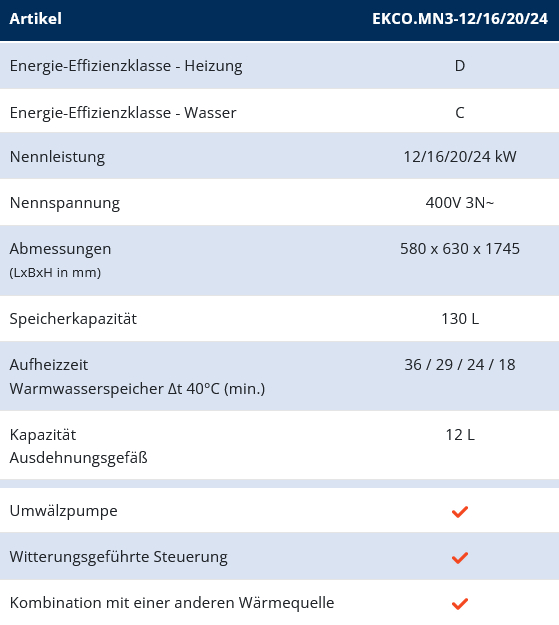Click the 36 / 29 / 24 / 18 value
Screen dimensions: 559x625
[460, 365]
